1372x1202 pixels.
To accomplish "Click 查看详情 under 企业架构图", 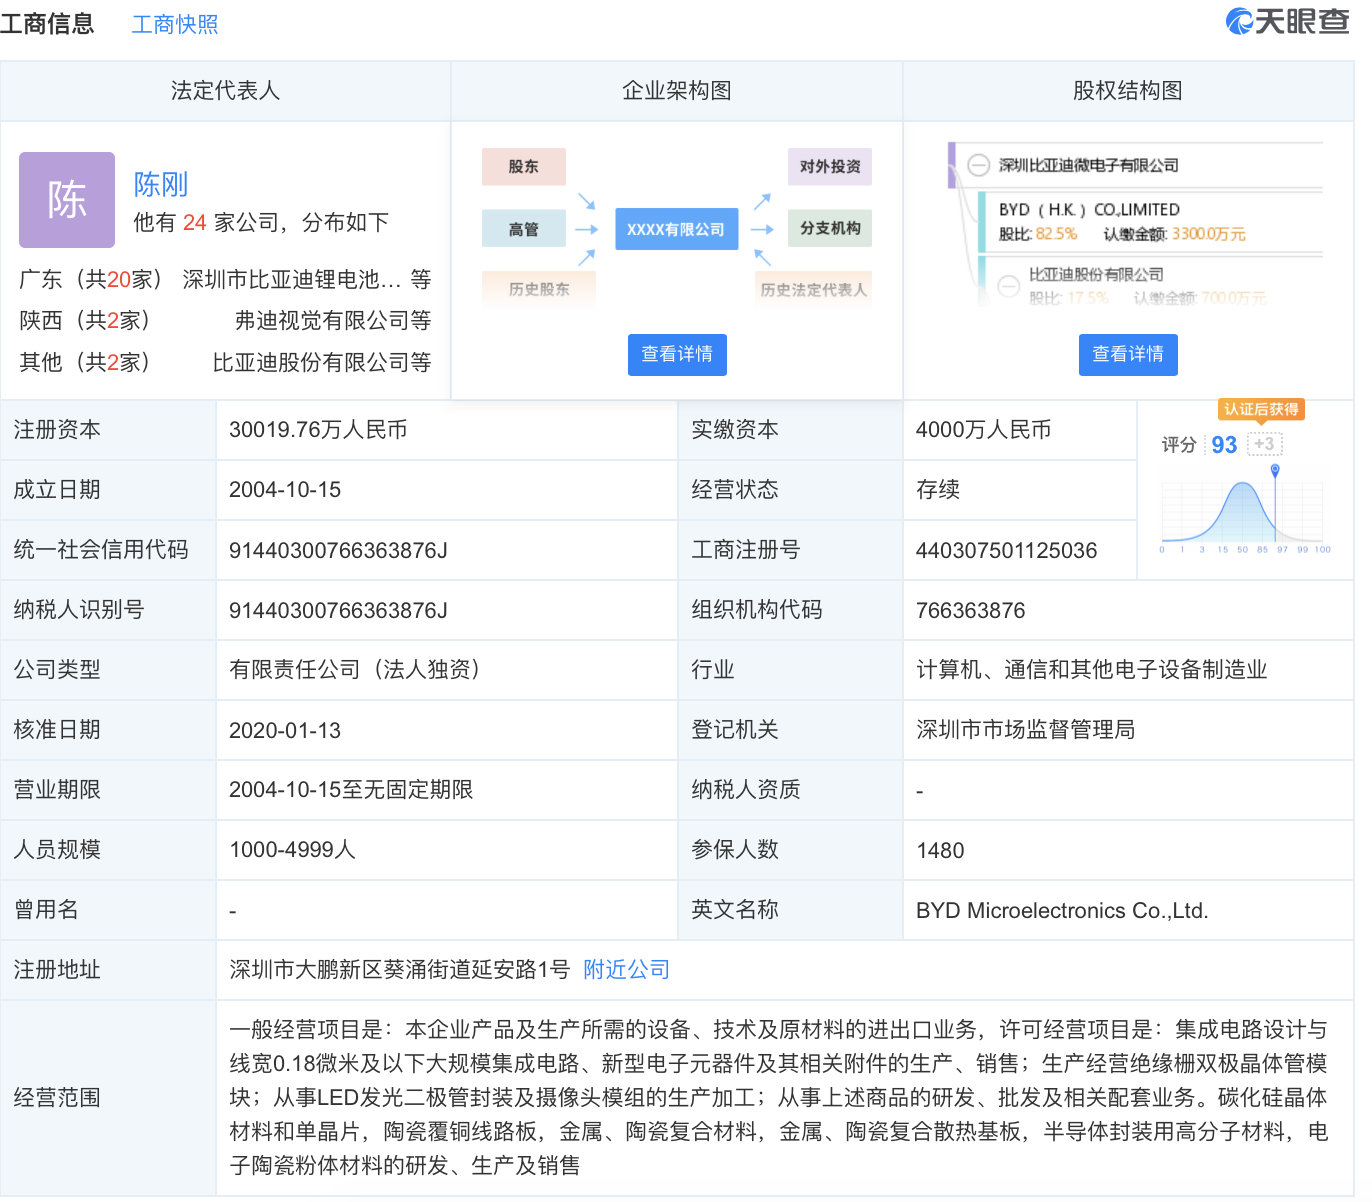I will (x=677, y=355).
